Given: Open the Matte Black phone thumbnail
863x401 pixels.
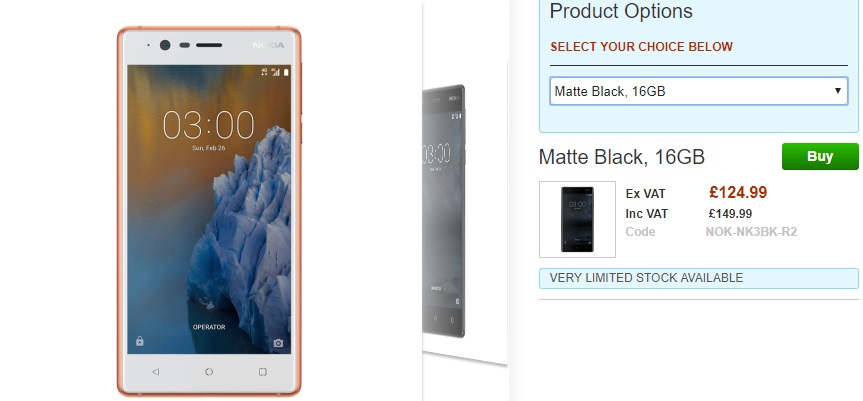Looking at the screenshot, I should 577,219.
